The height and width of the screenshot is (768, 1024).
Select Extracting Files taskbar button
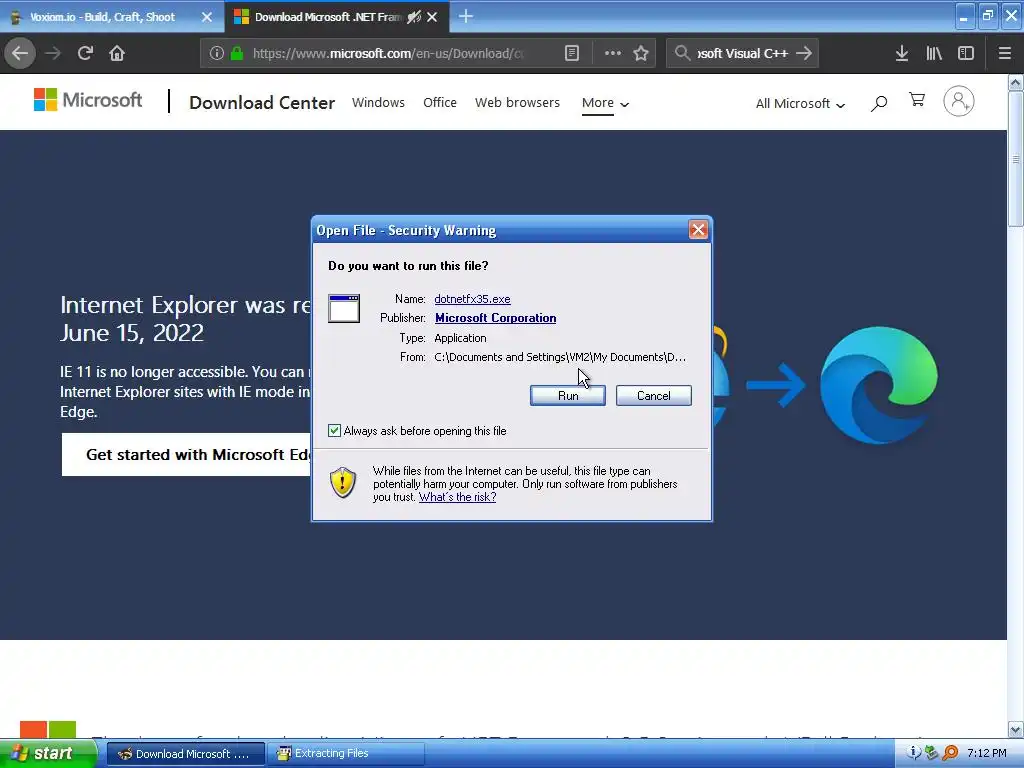coord(346,754)
